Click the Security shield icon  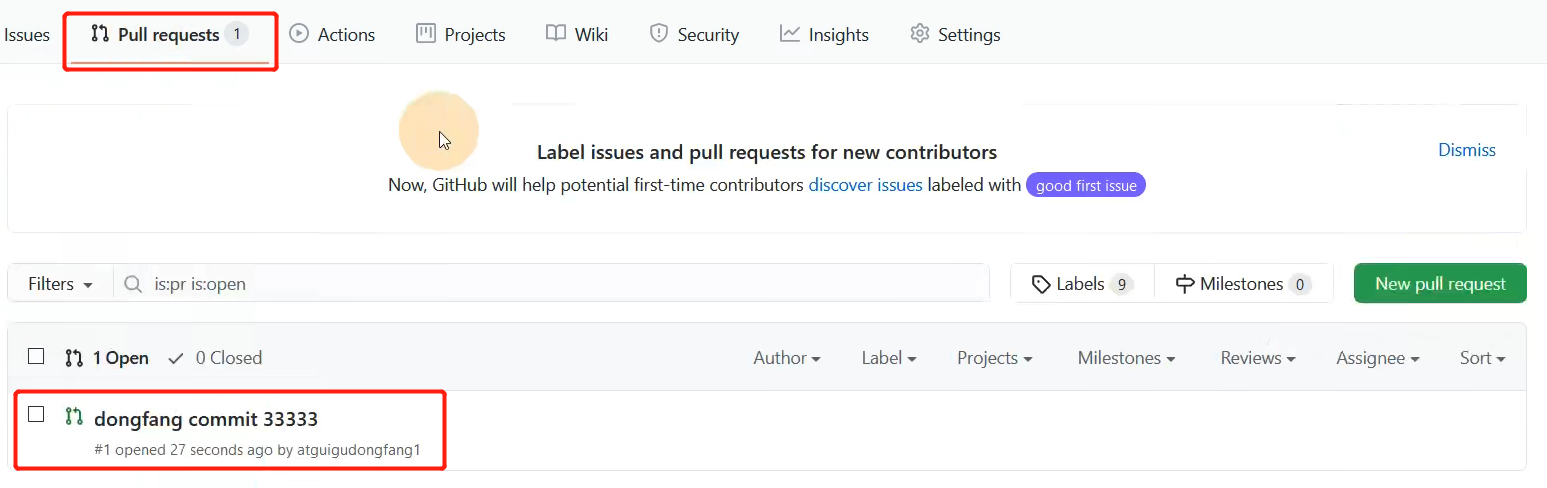658,33
